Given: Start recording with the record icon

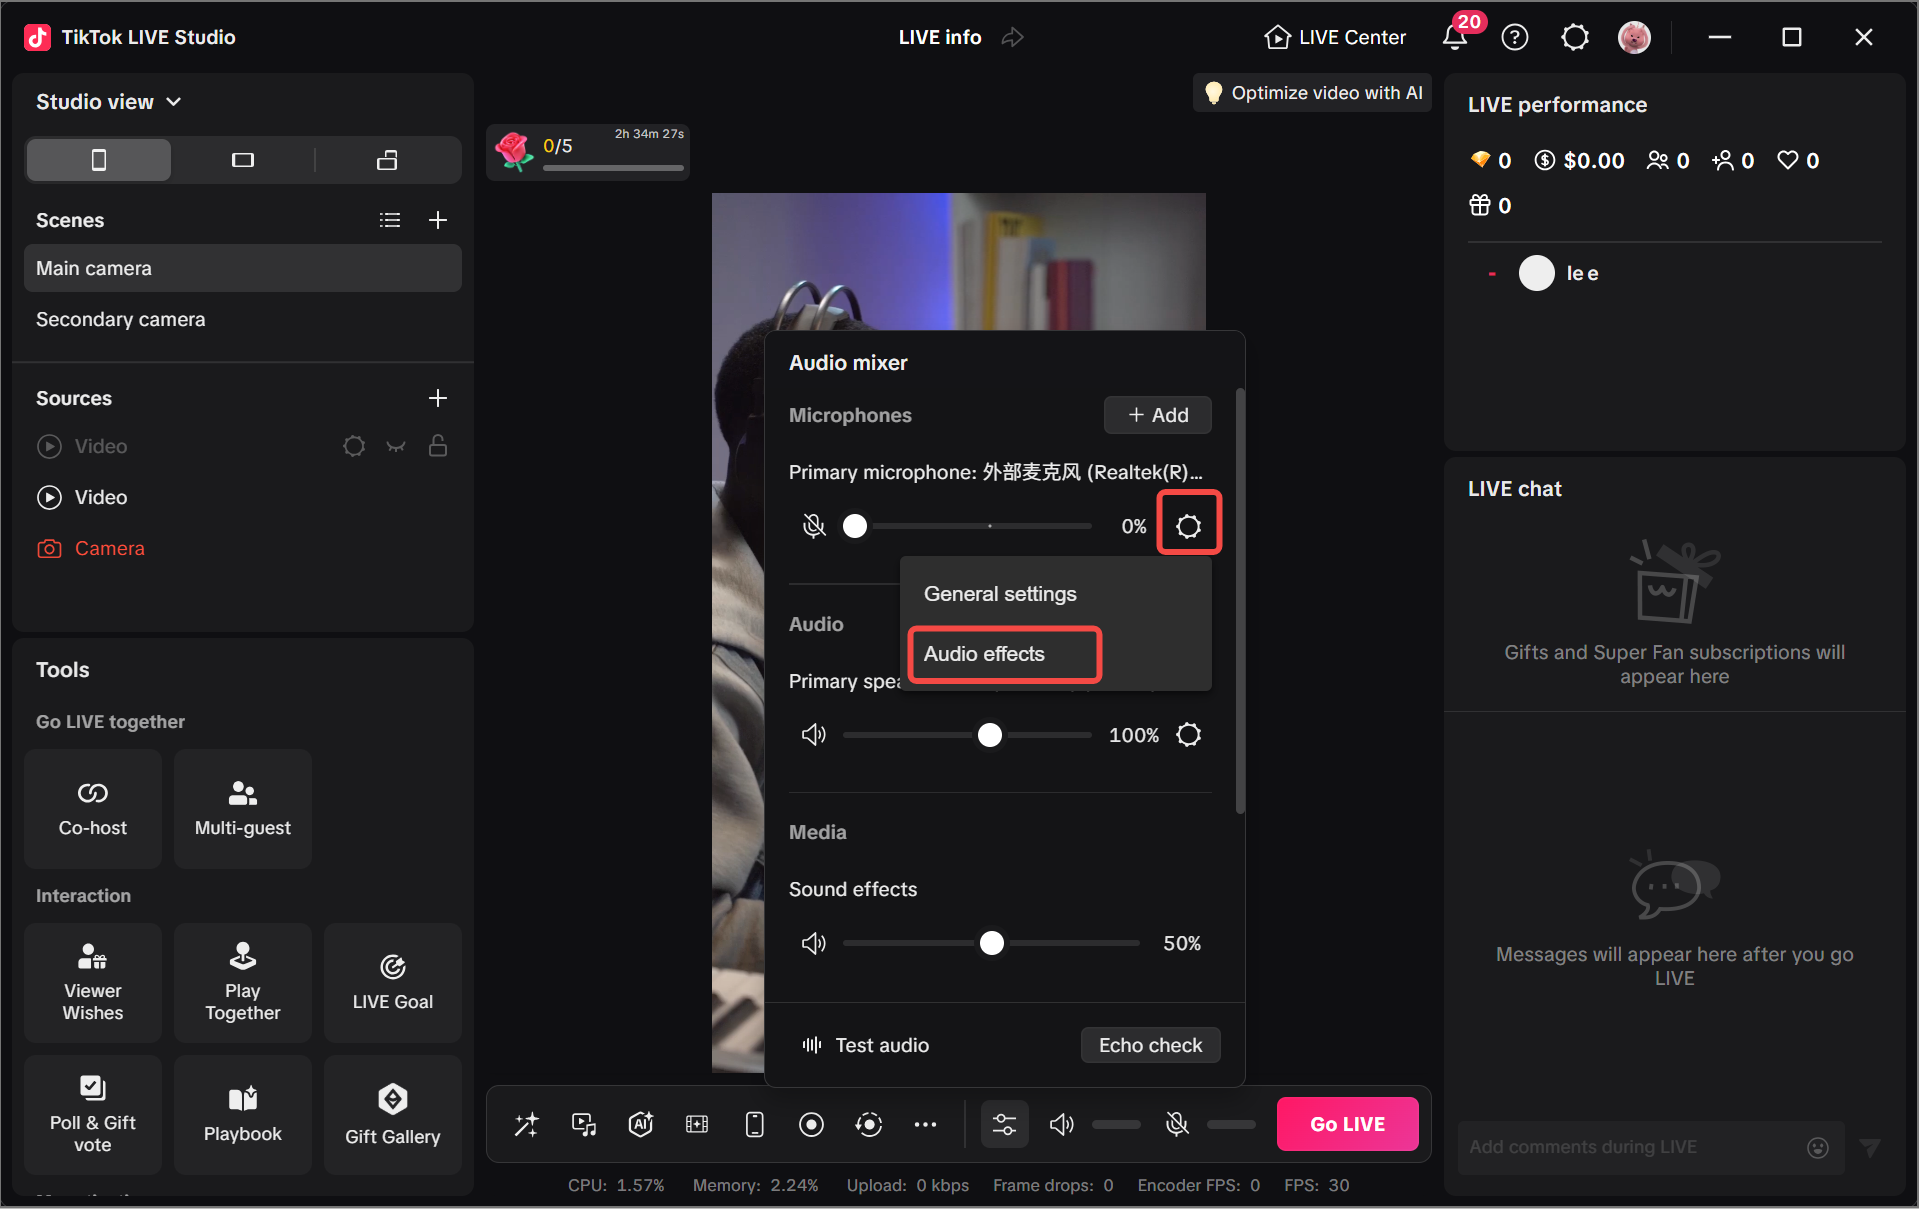Looking at the screenshot, I should pyautogui.click(x=811, y=1124).
